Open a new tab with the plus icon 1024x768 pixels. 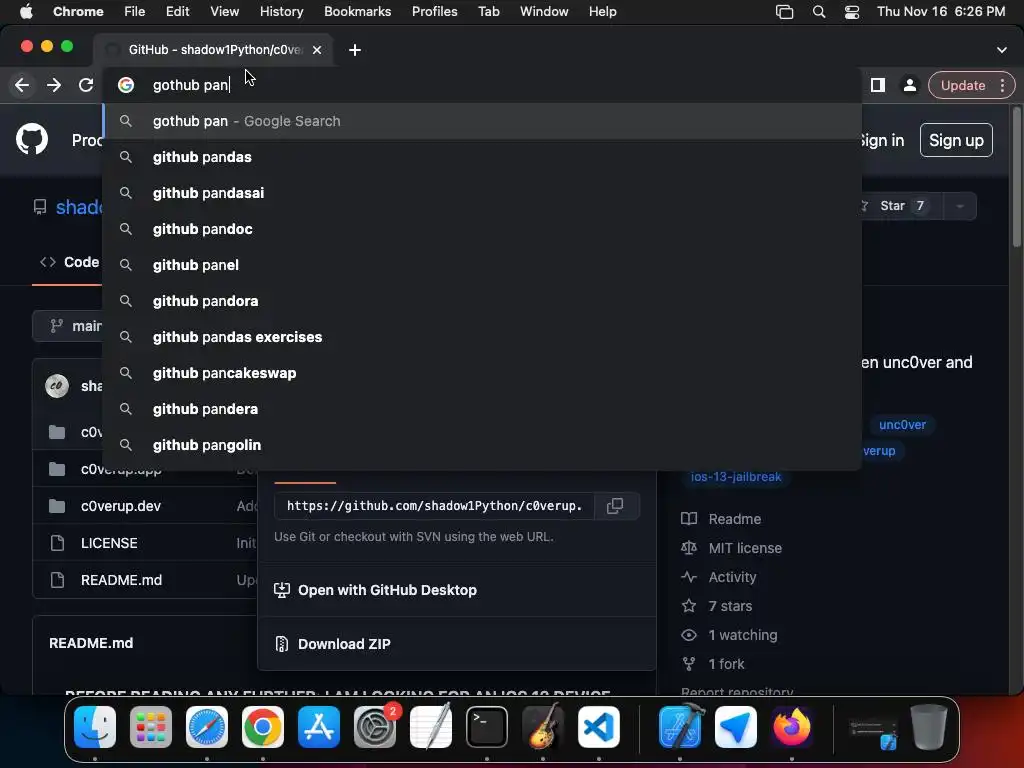355,50
